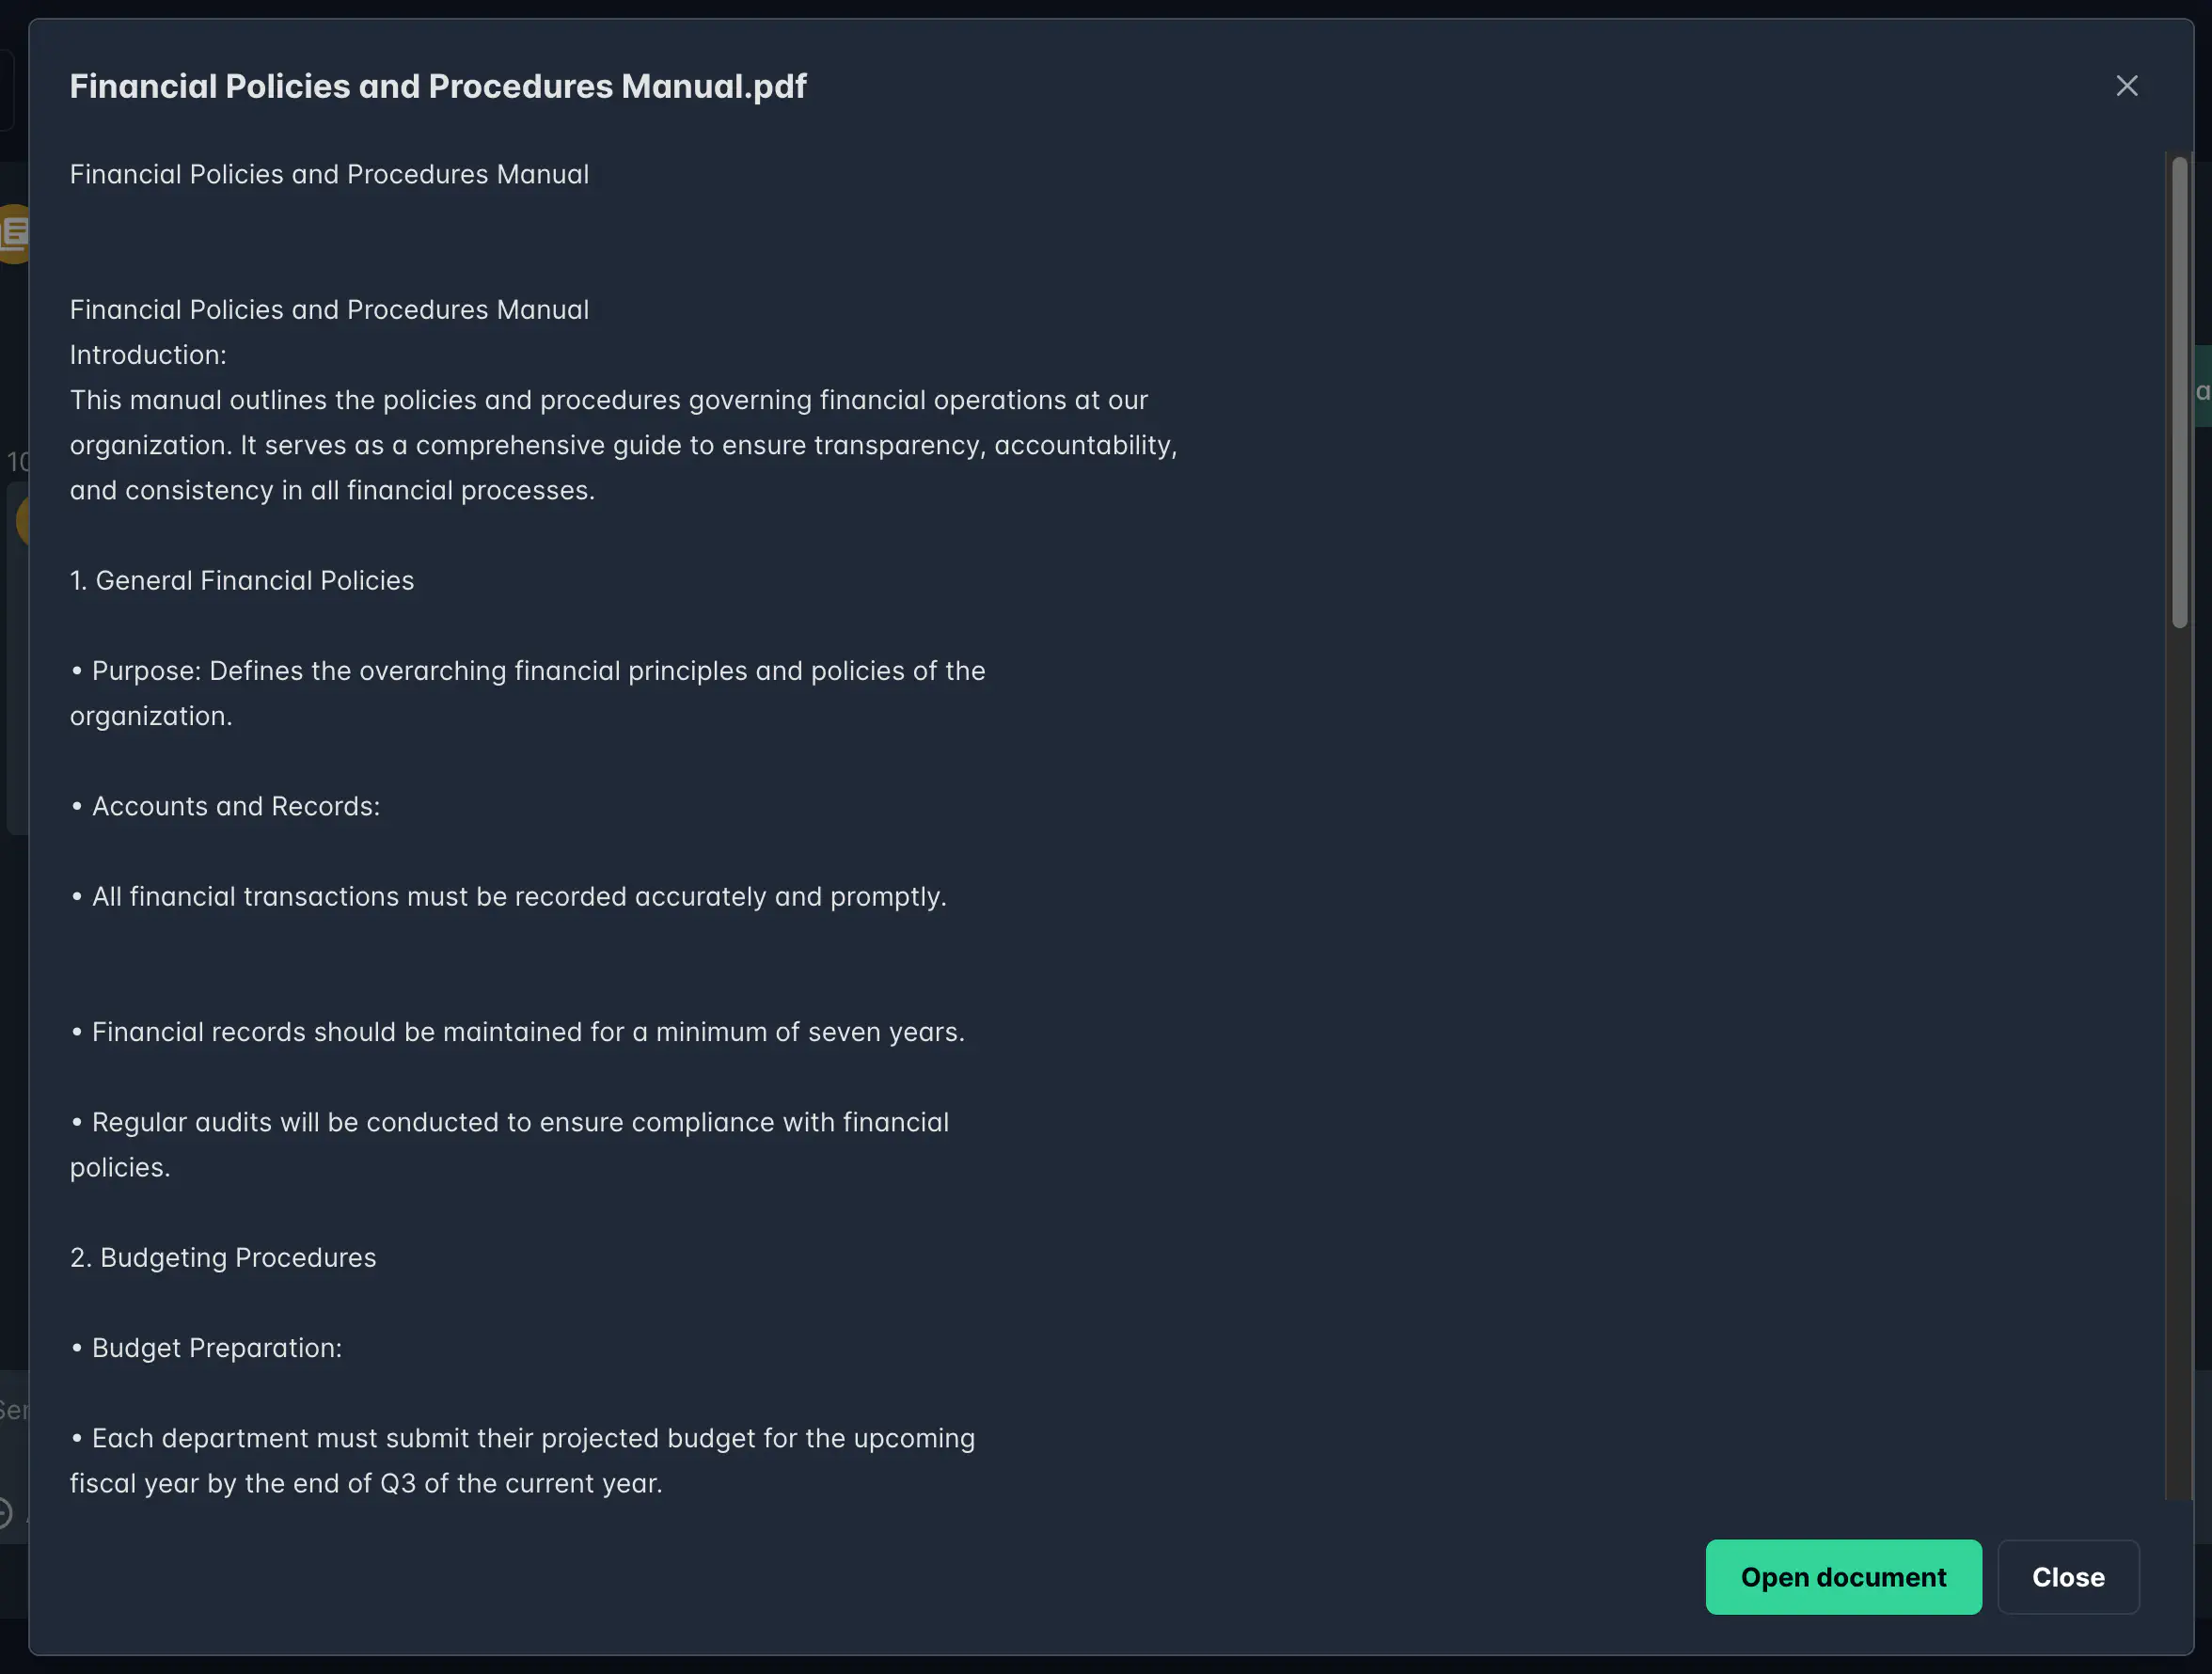
Task: Click the bullet about regular audits
Action: (x=509, y=1145)
